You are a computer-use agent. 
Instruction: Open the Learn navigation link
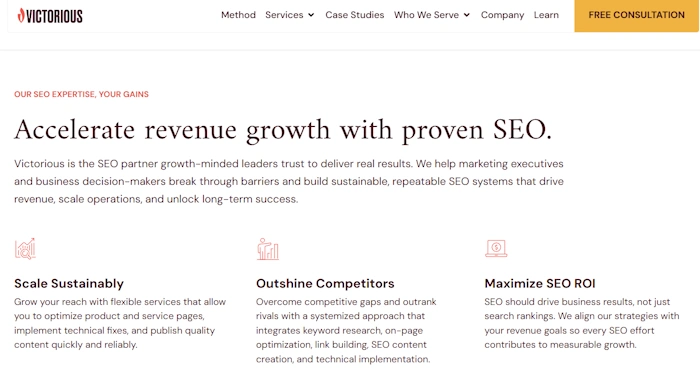tap(546, 15)
